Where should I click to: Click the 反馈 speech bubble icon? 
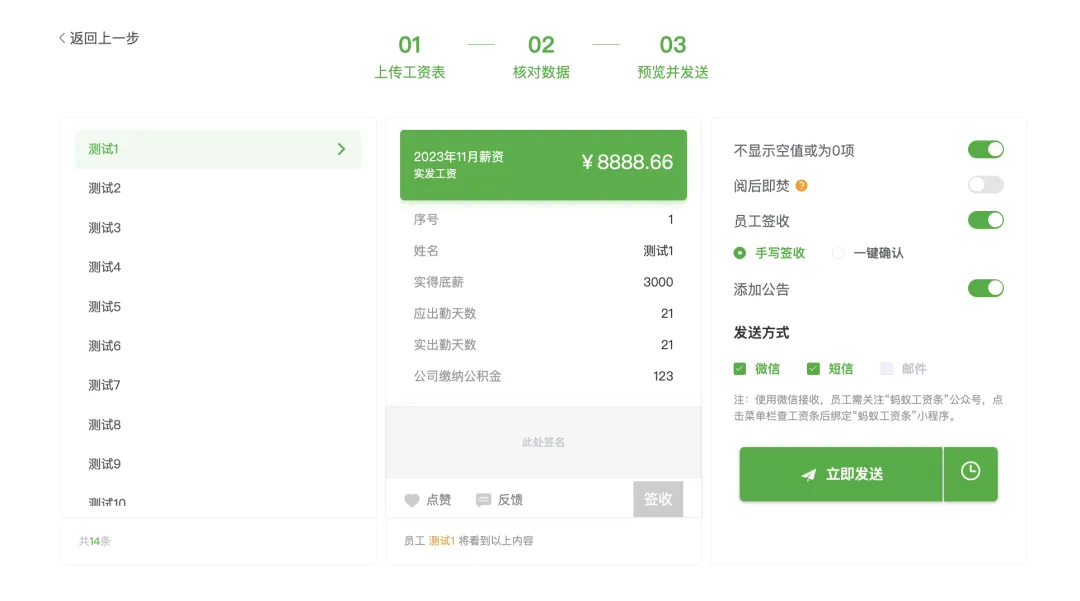[484, 500]
